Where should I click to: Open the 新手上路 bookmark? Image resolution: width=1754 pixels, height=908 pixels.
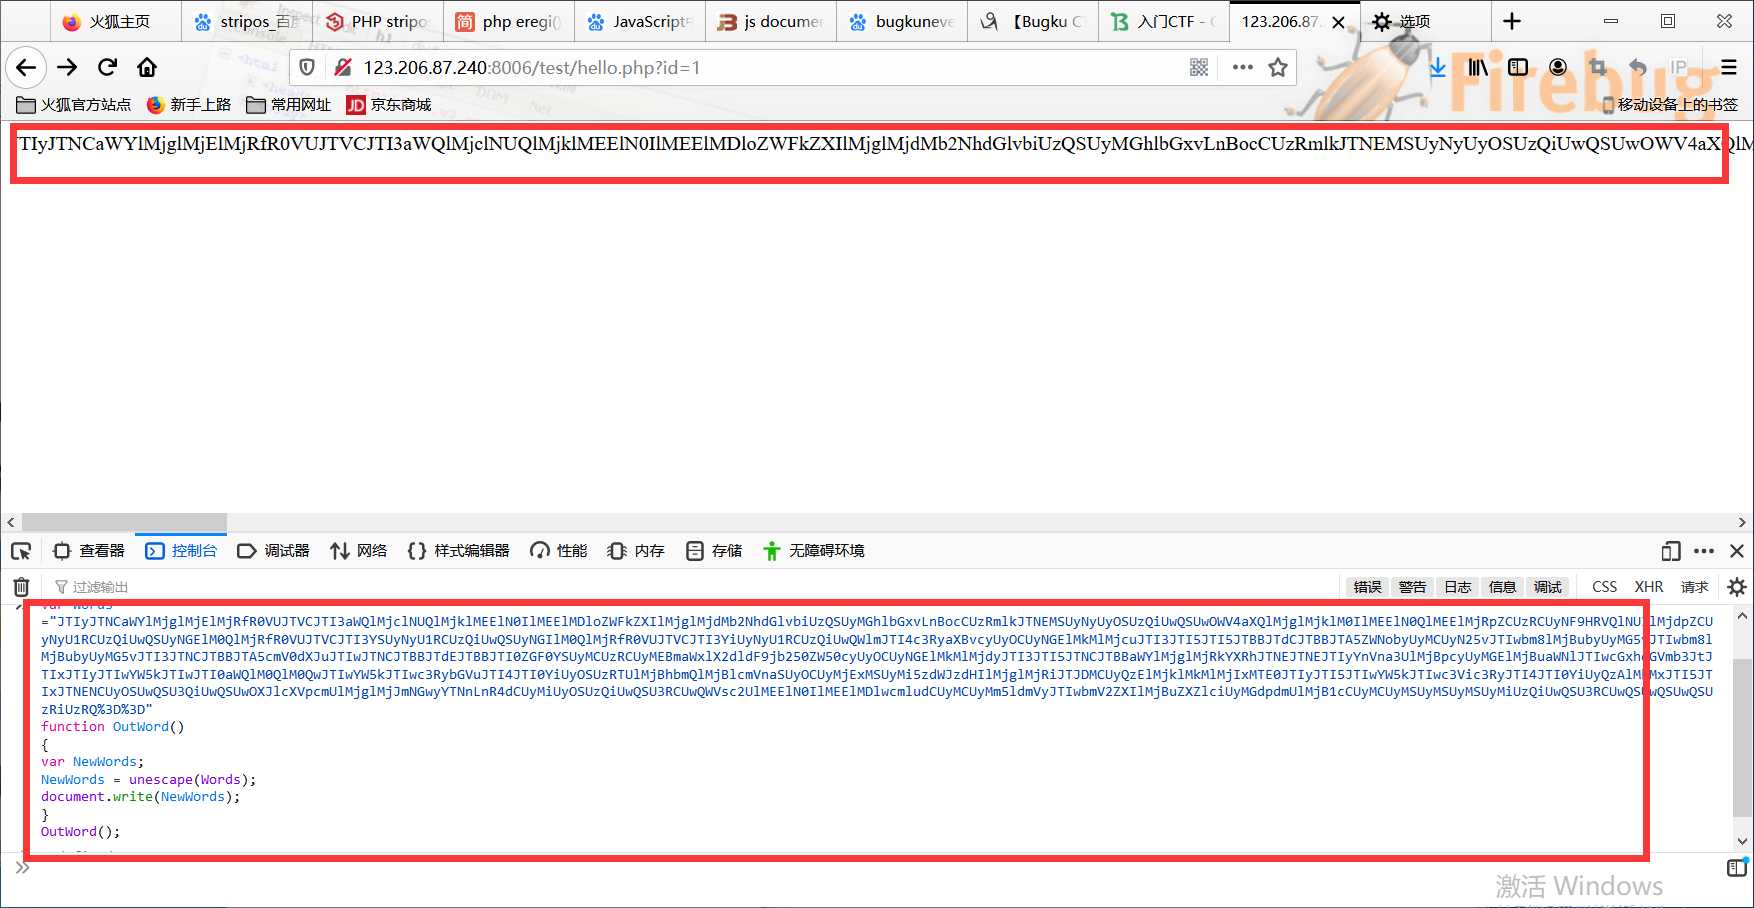[x=189, y=104]
